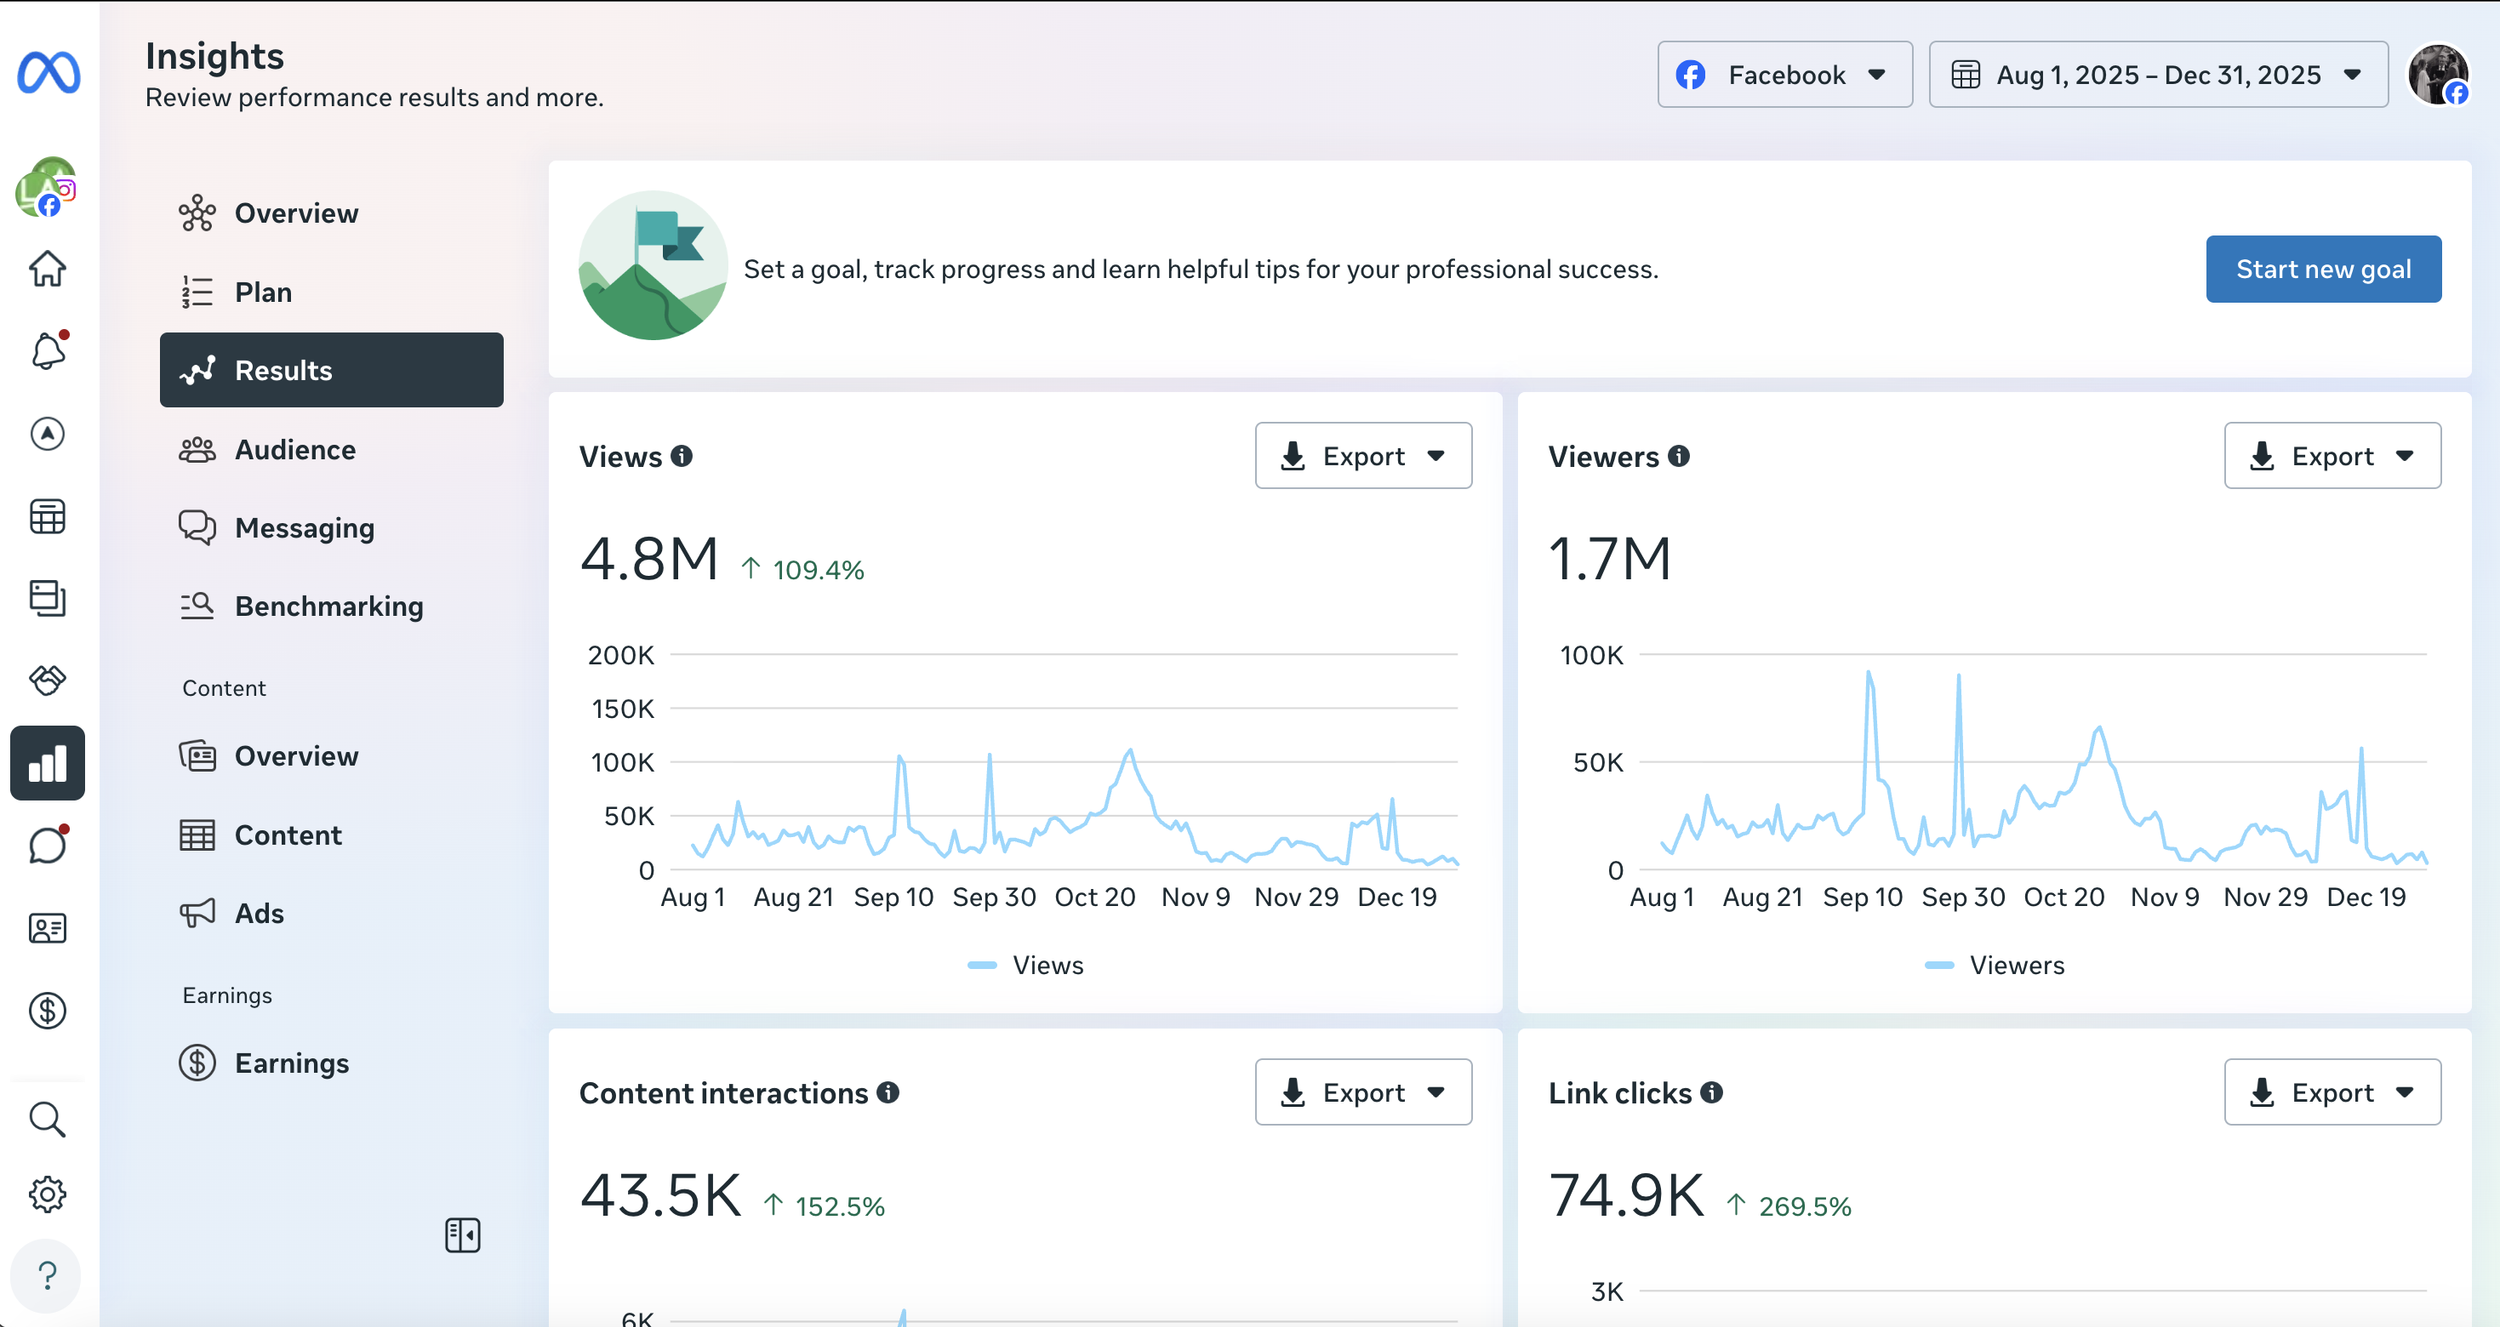Open the Earnings sidebar link
This screenshot has width=2500, height=1327.
tap(291, 1063)
